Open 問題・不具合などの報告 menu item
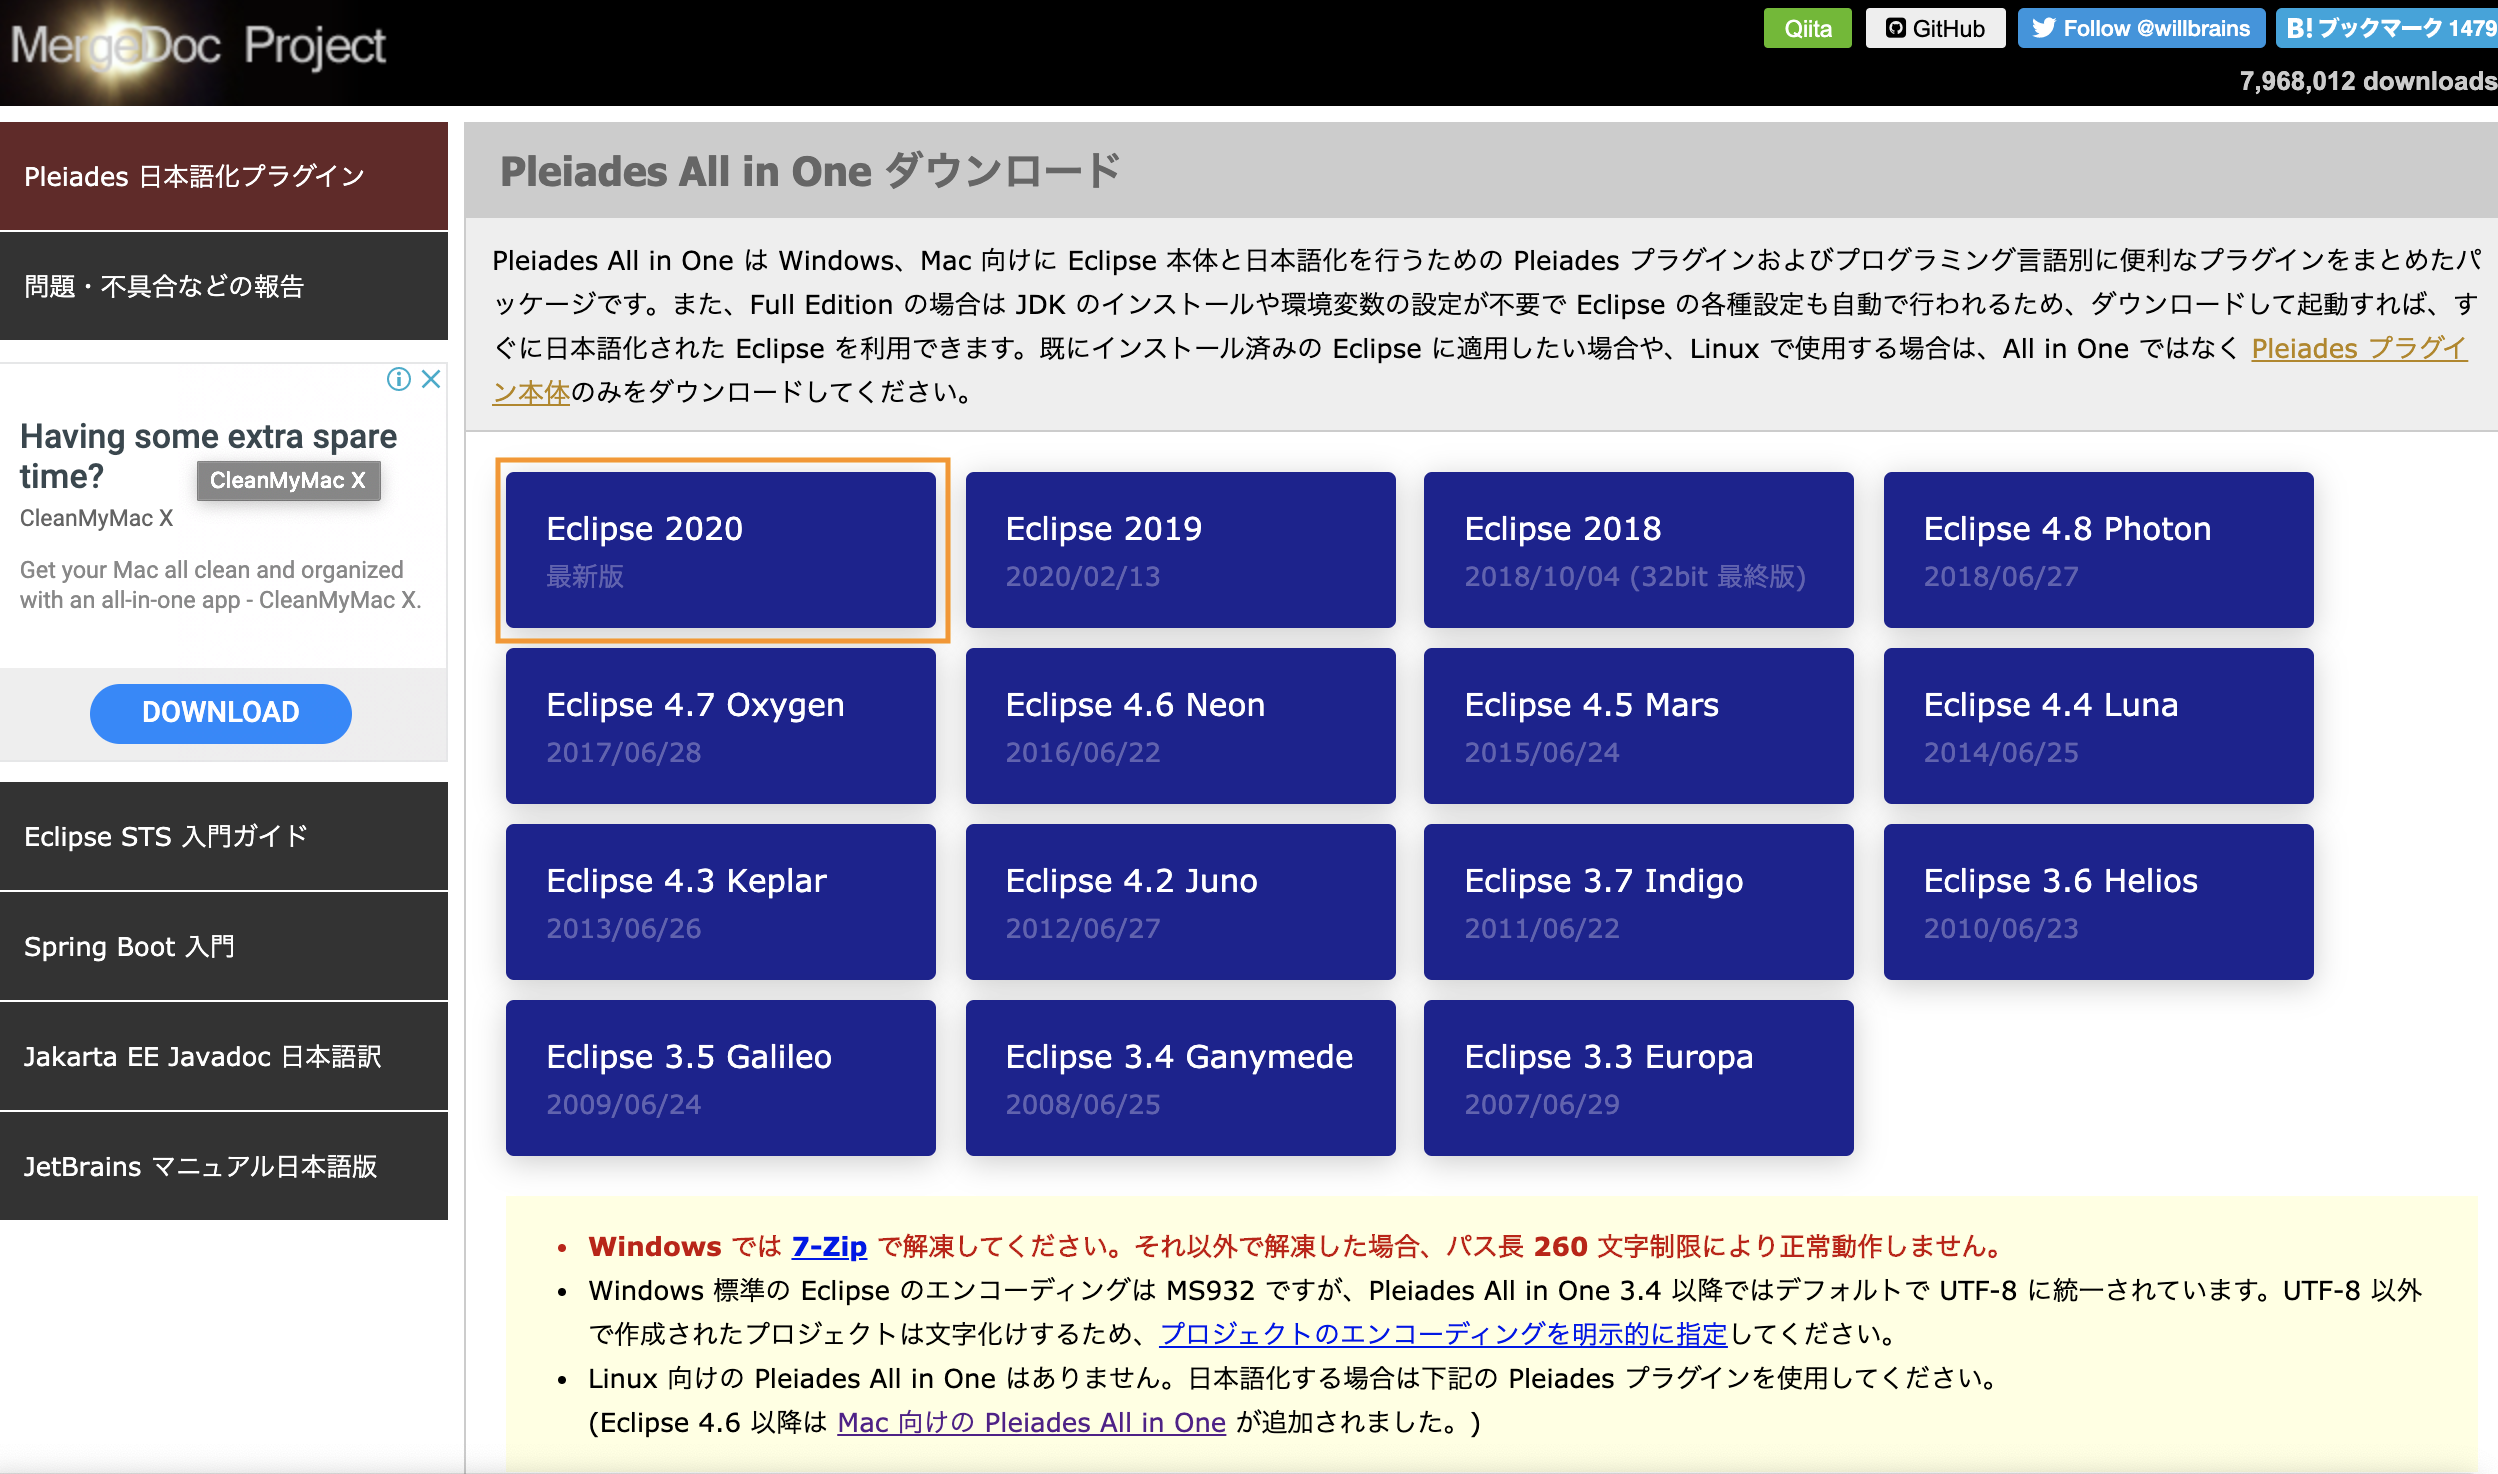This screenshot has height=1474, width=2498. click(224, 286)
